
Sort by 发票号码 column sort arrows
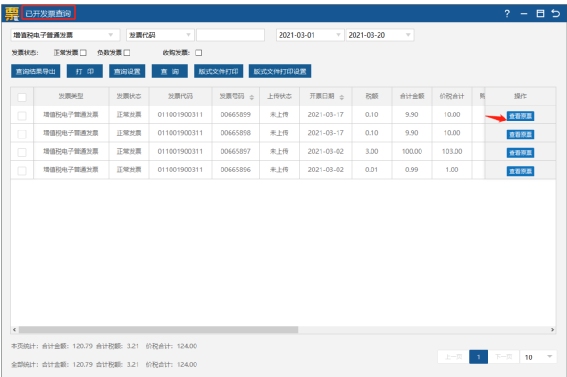[252, 97]
